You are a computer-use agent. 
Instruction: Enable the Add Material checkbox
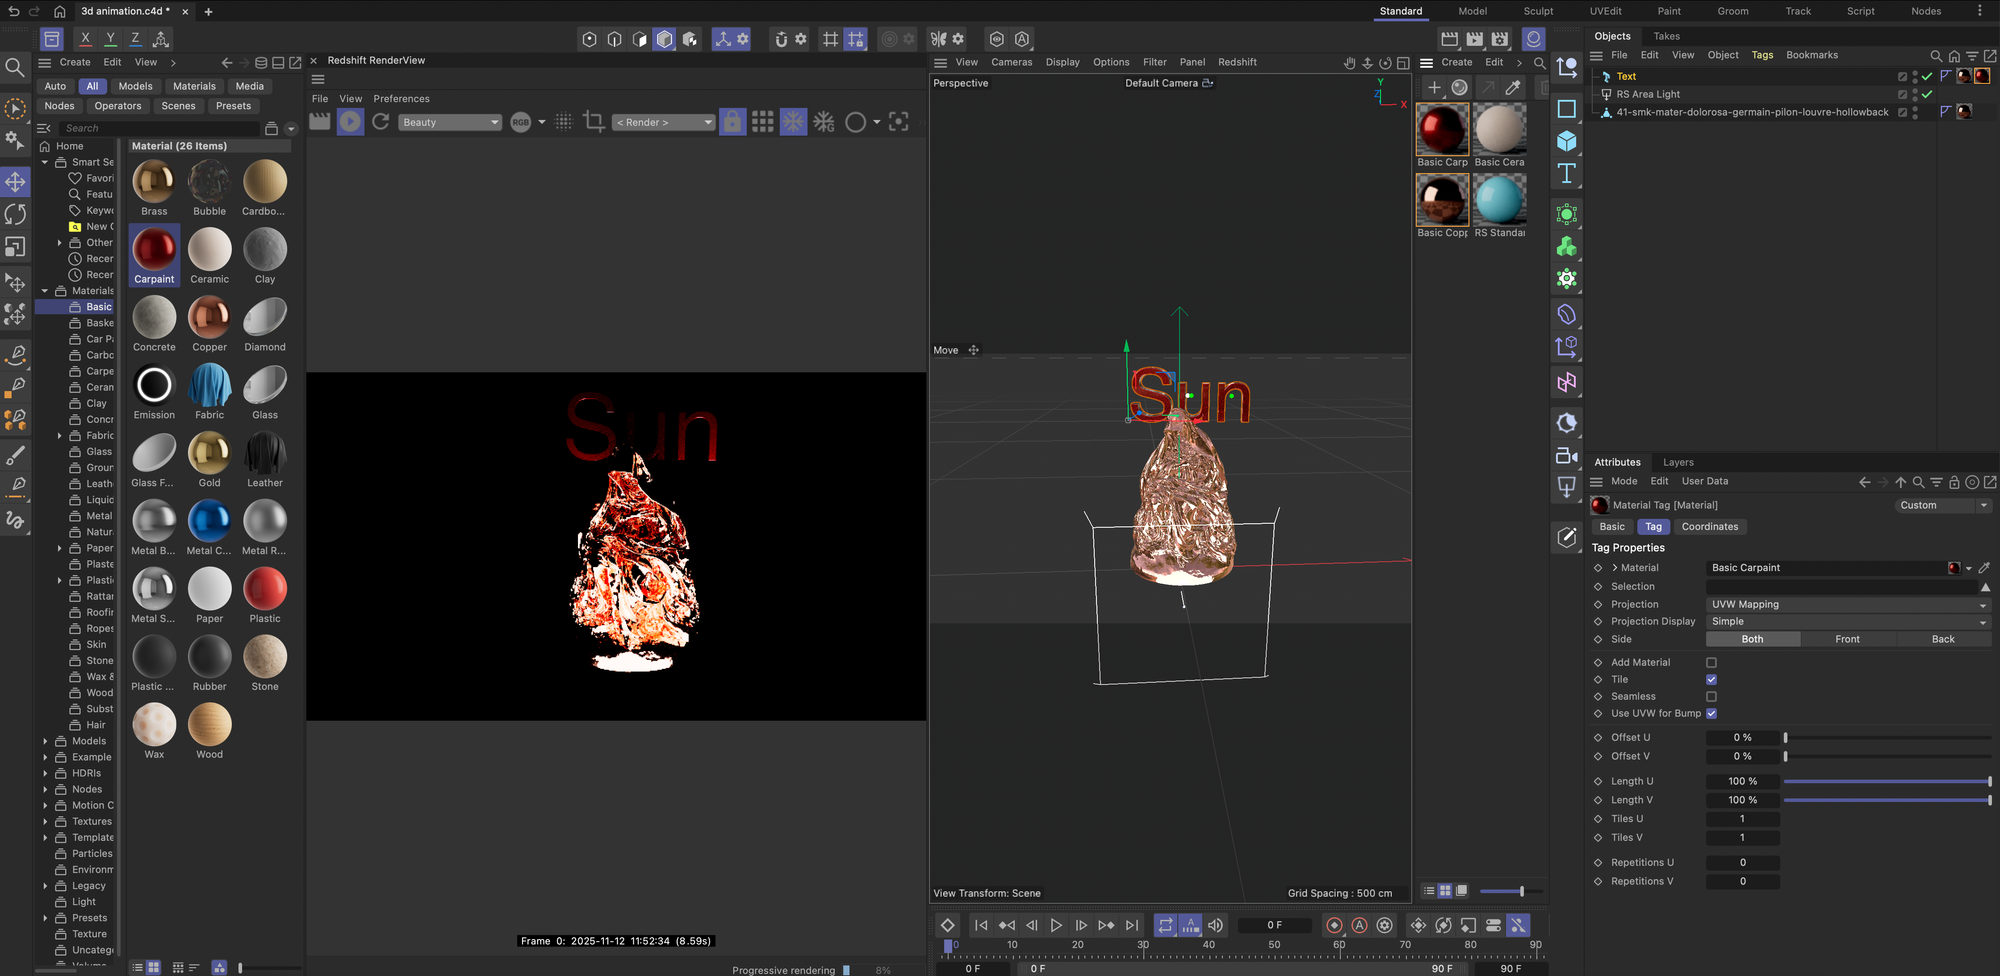click(x=1711, y=663)
